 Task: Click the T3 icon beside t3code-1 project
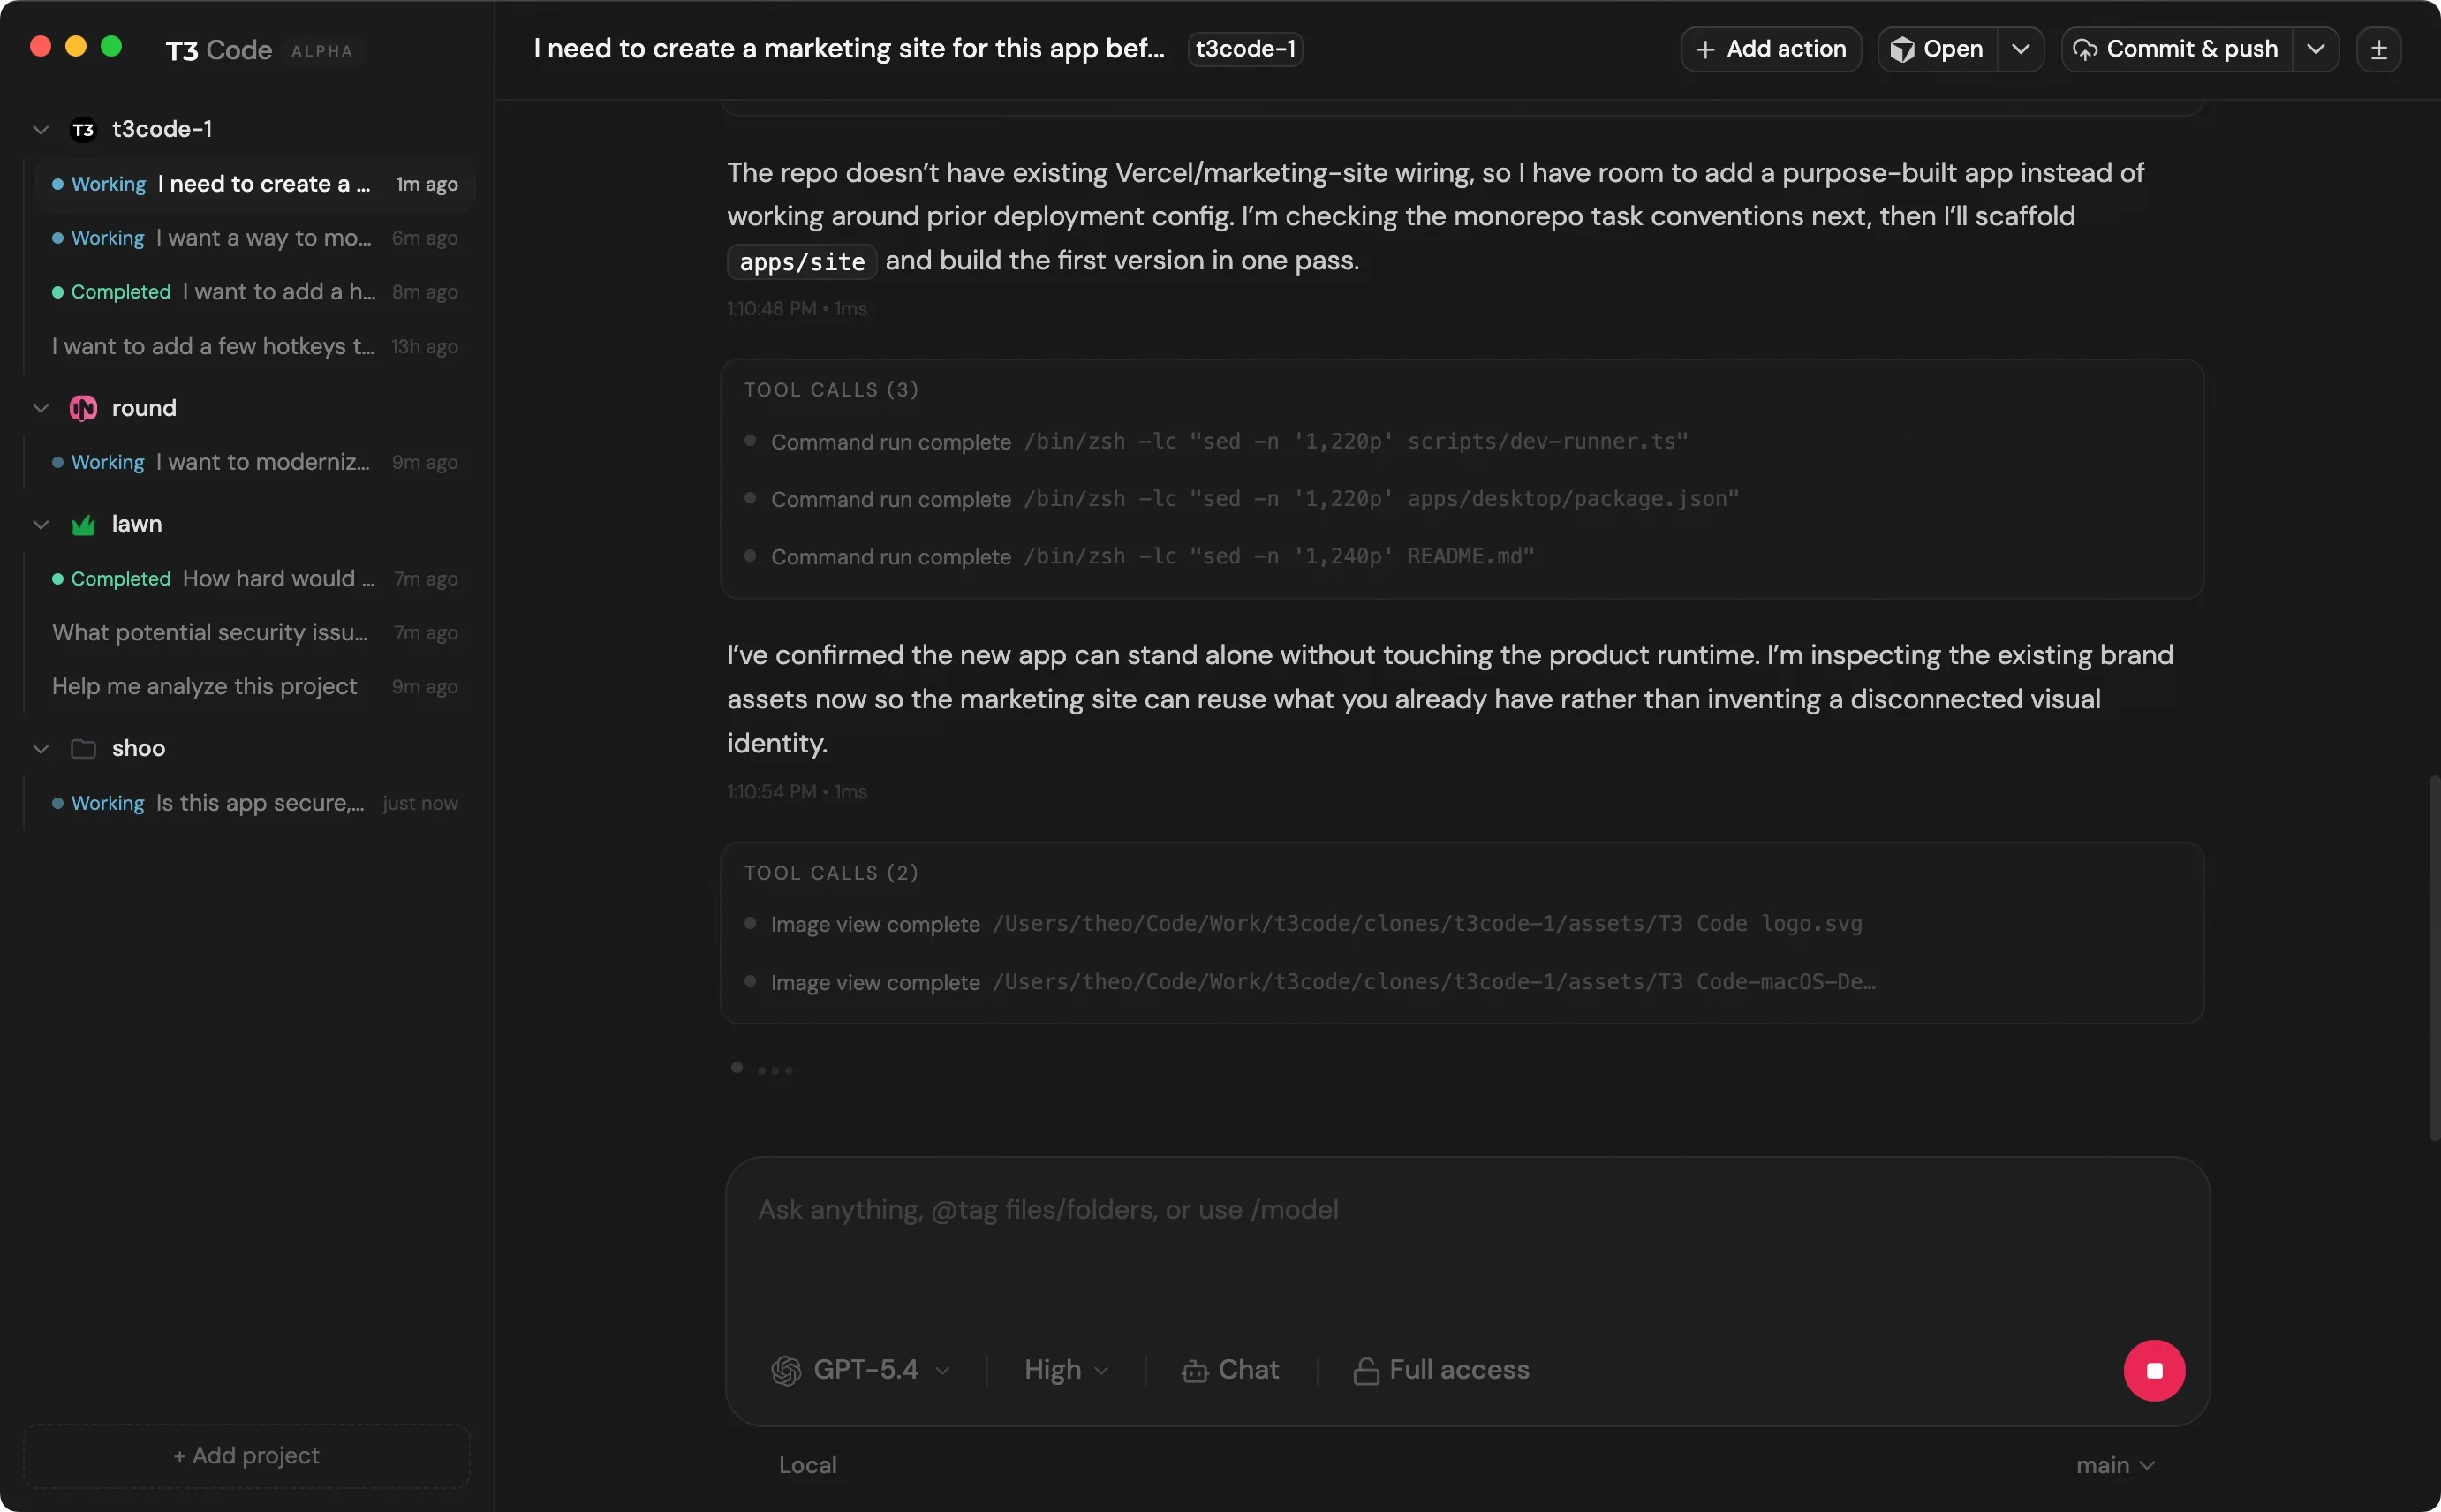point(83,128)
